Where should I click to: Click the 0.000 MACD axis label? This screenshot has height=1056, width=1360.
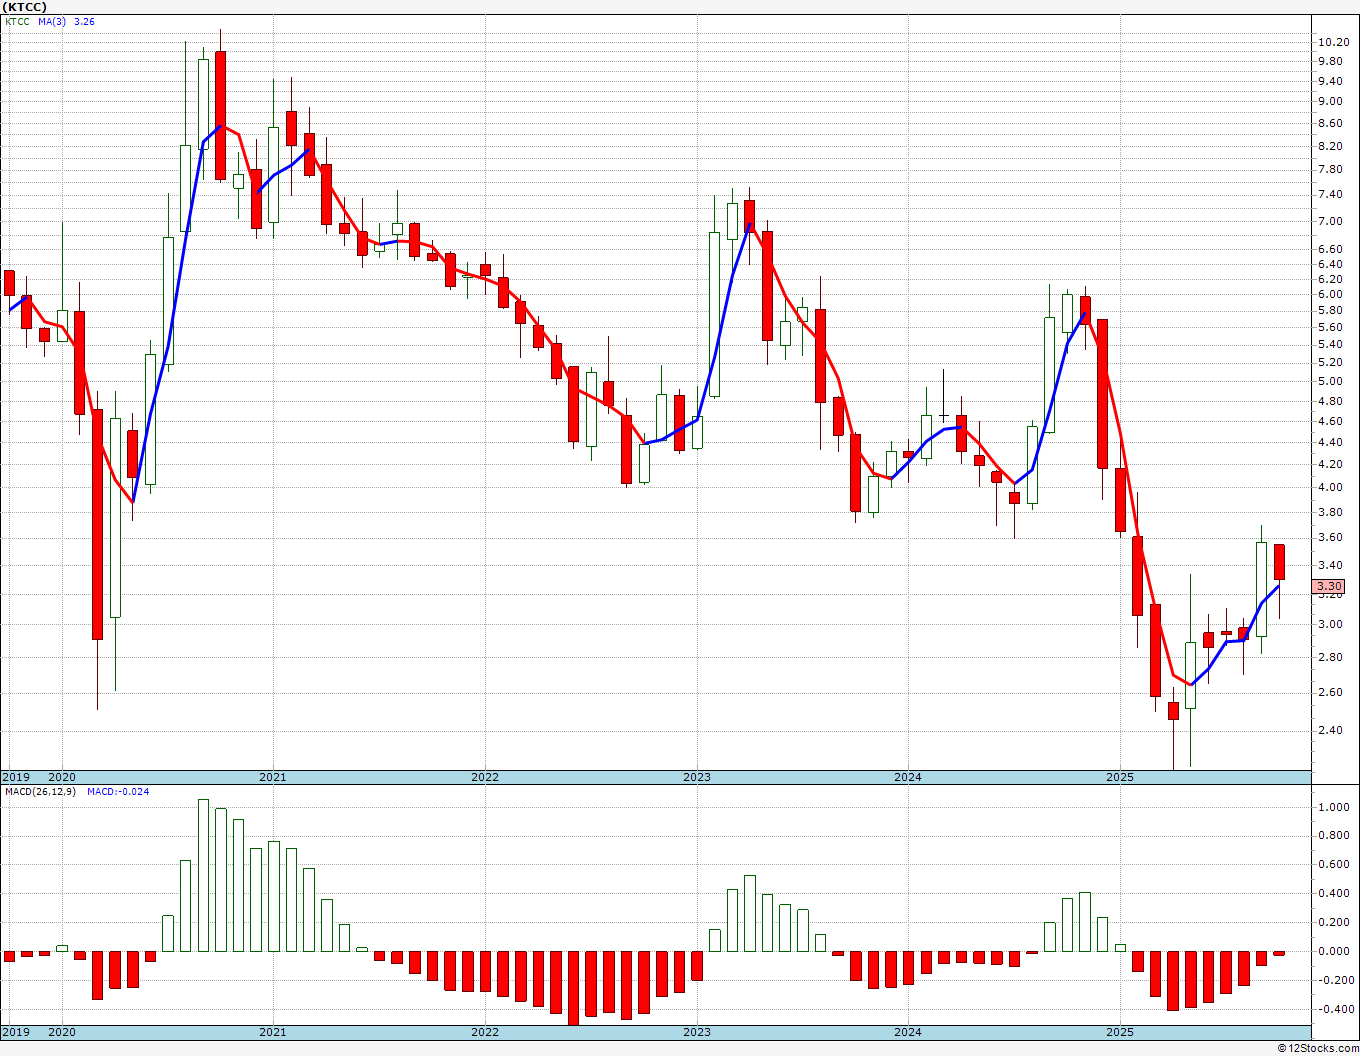coord(1332,951)
